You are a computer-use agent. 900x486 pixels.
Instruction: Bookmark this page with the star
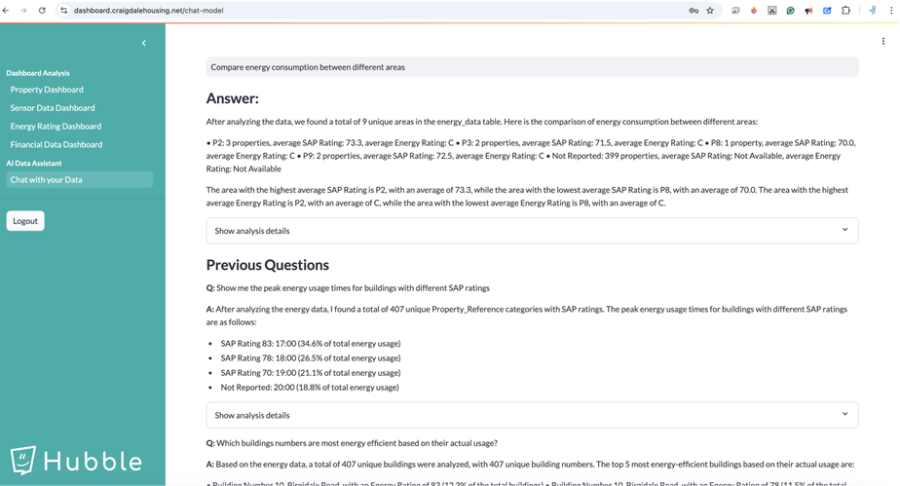coord(710,10)
